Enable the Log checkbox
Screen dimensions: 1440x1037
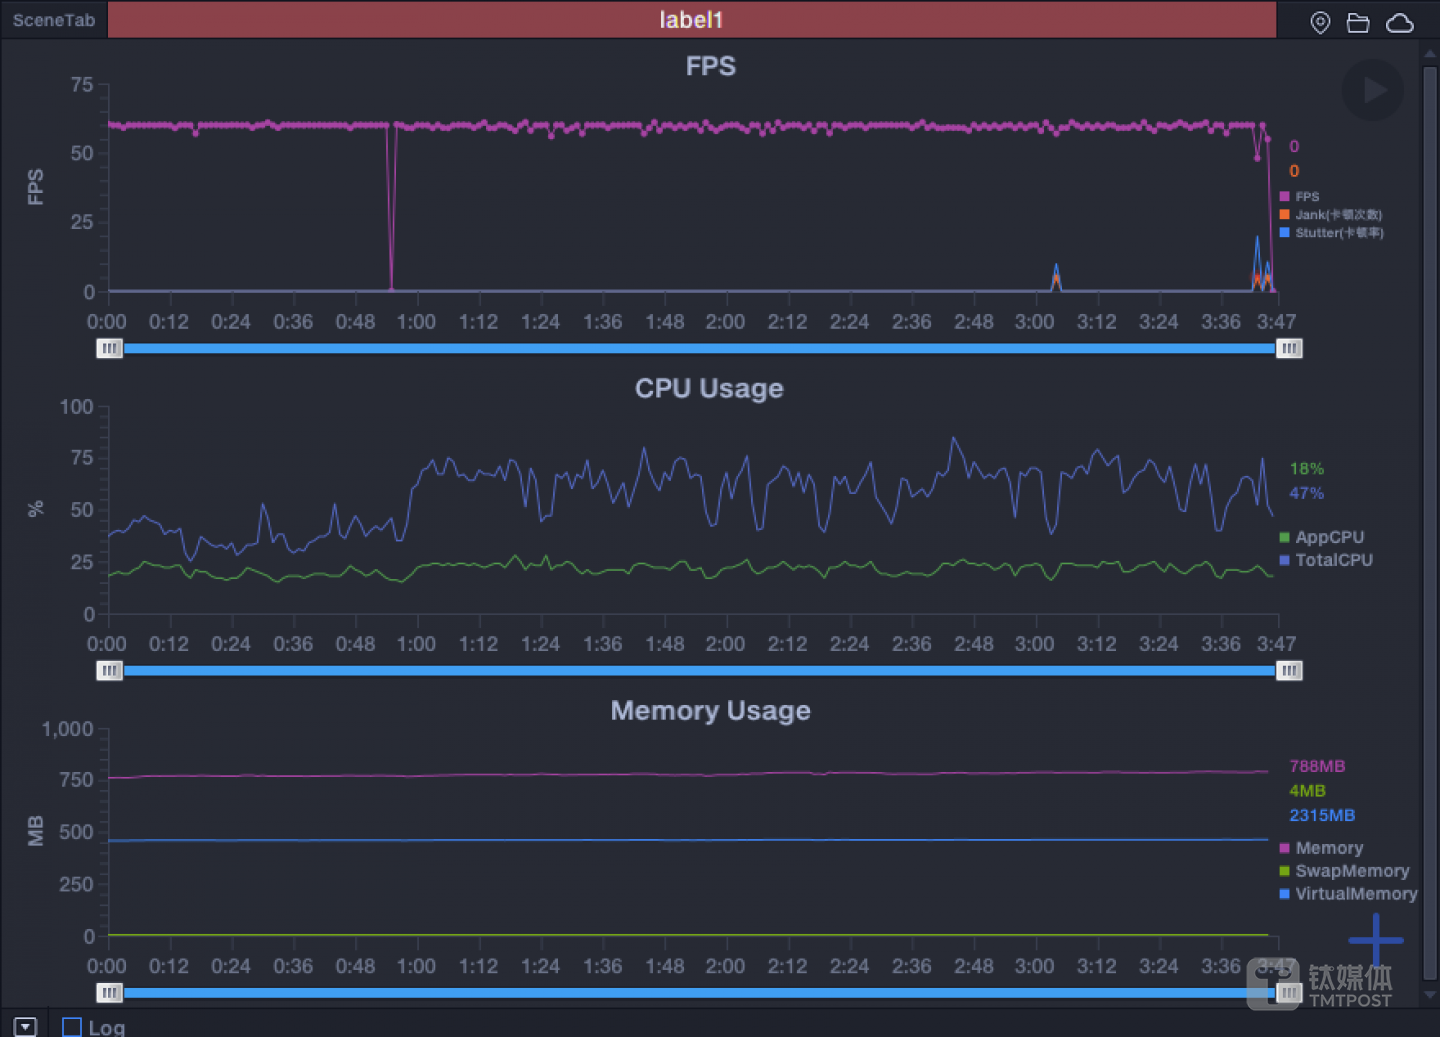coord(72,1027)
